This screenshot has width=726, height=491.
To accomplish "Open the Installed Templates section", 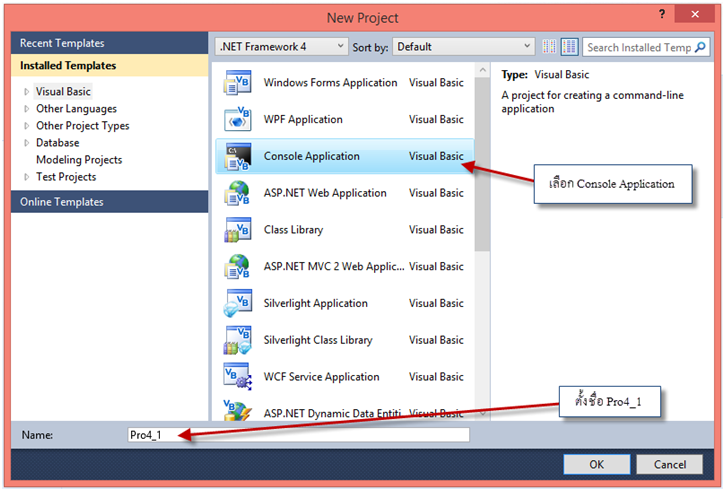I will point(109,65).
